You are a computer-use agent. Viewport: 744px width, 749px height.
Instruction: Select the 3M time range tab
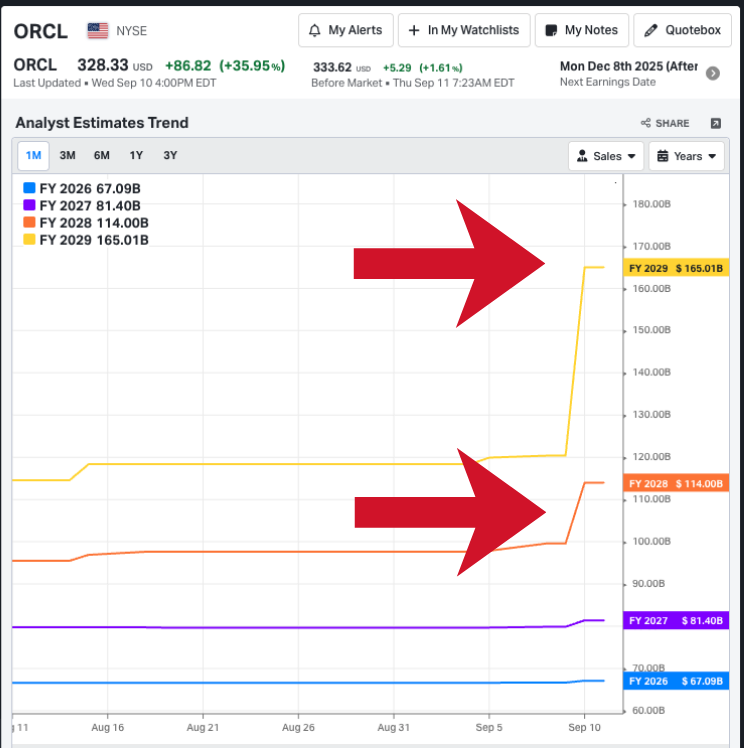point(67,156)
